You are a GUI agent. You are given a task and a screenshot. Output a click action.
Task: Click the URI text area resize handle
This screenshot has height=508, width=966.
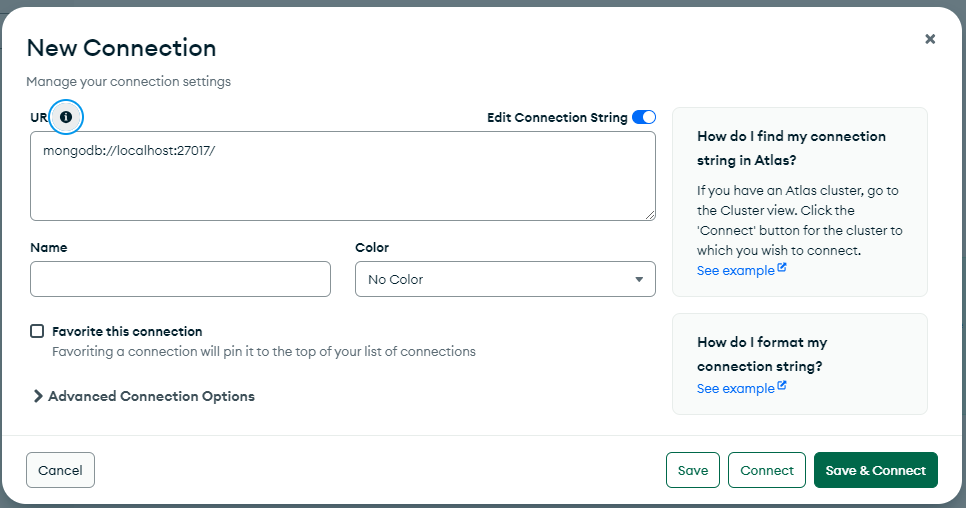click(650, 214)
